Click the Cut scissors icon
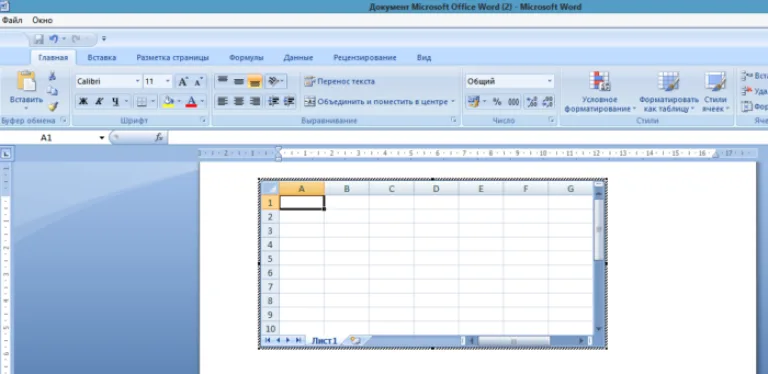Image resolution: width=768 pixels, height=374 pixels. (52, 76)
